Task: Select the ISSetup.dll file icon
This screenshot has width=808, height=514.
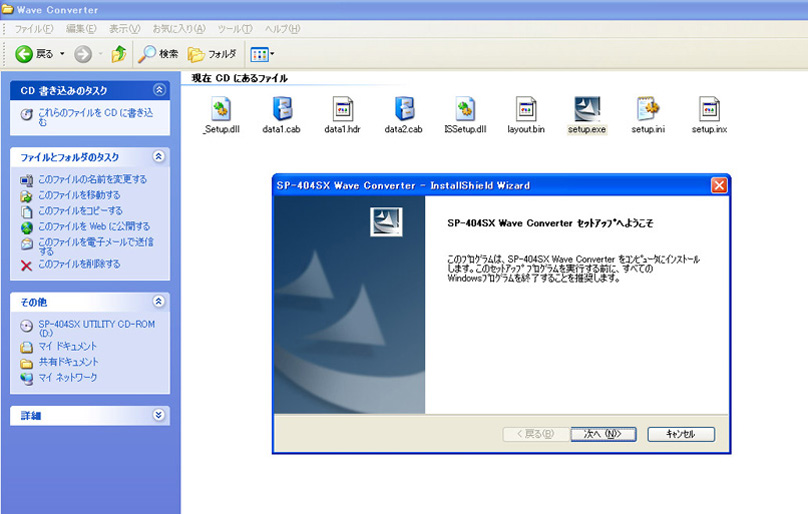Action: coord(465,109)
